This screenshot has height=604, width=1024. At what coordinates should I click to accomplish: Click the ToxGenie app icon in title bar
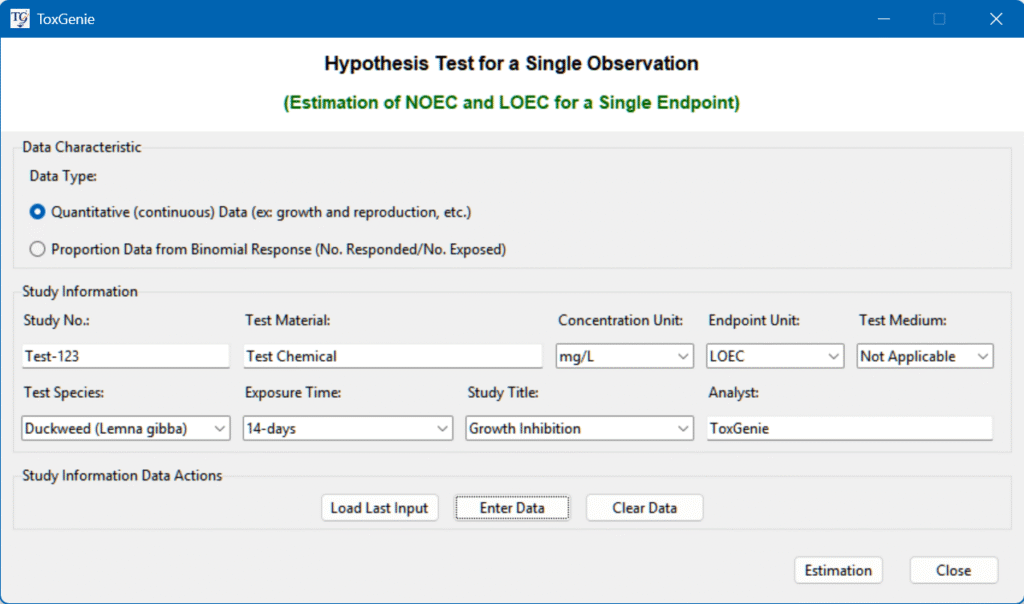tap(19, 18)
